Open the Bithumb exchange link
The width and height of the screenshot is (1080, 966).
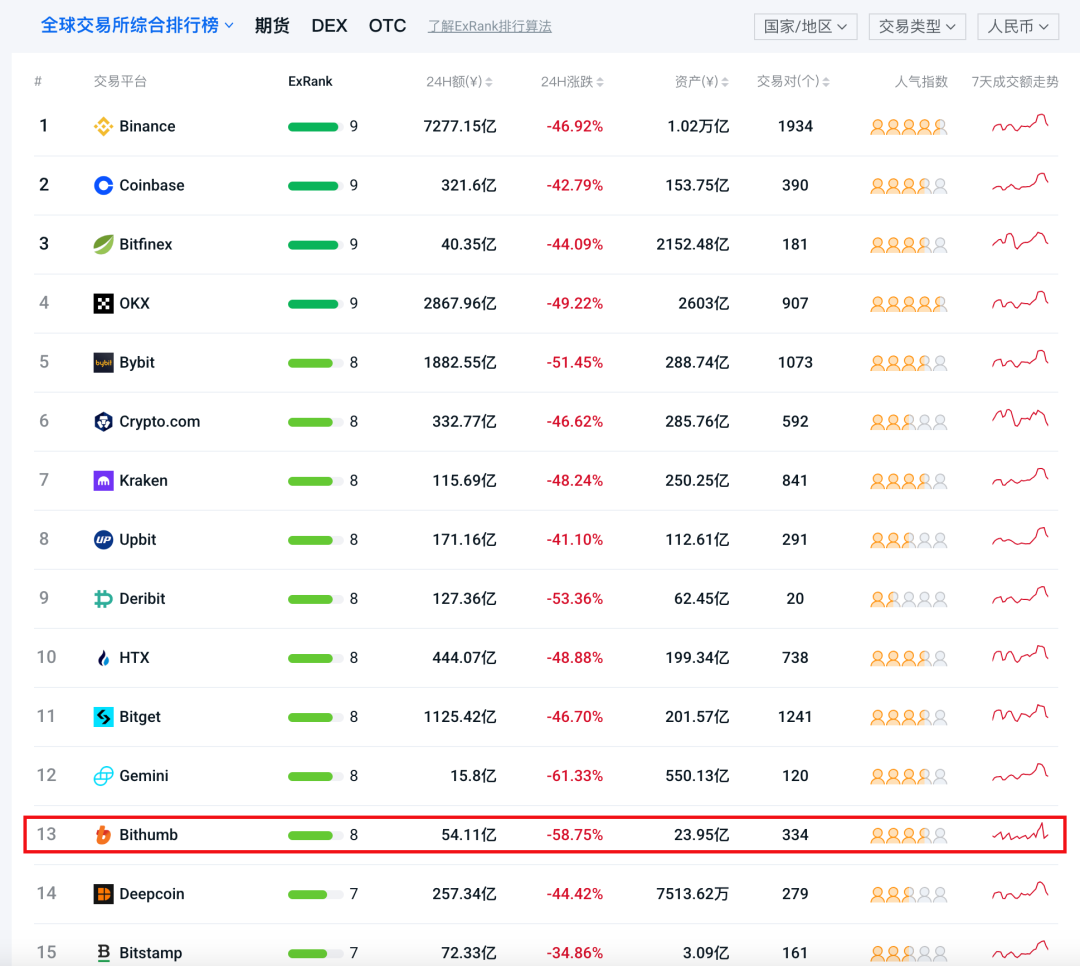tap(149, 834)
